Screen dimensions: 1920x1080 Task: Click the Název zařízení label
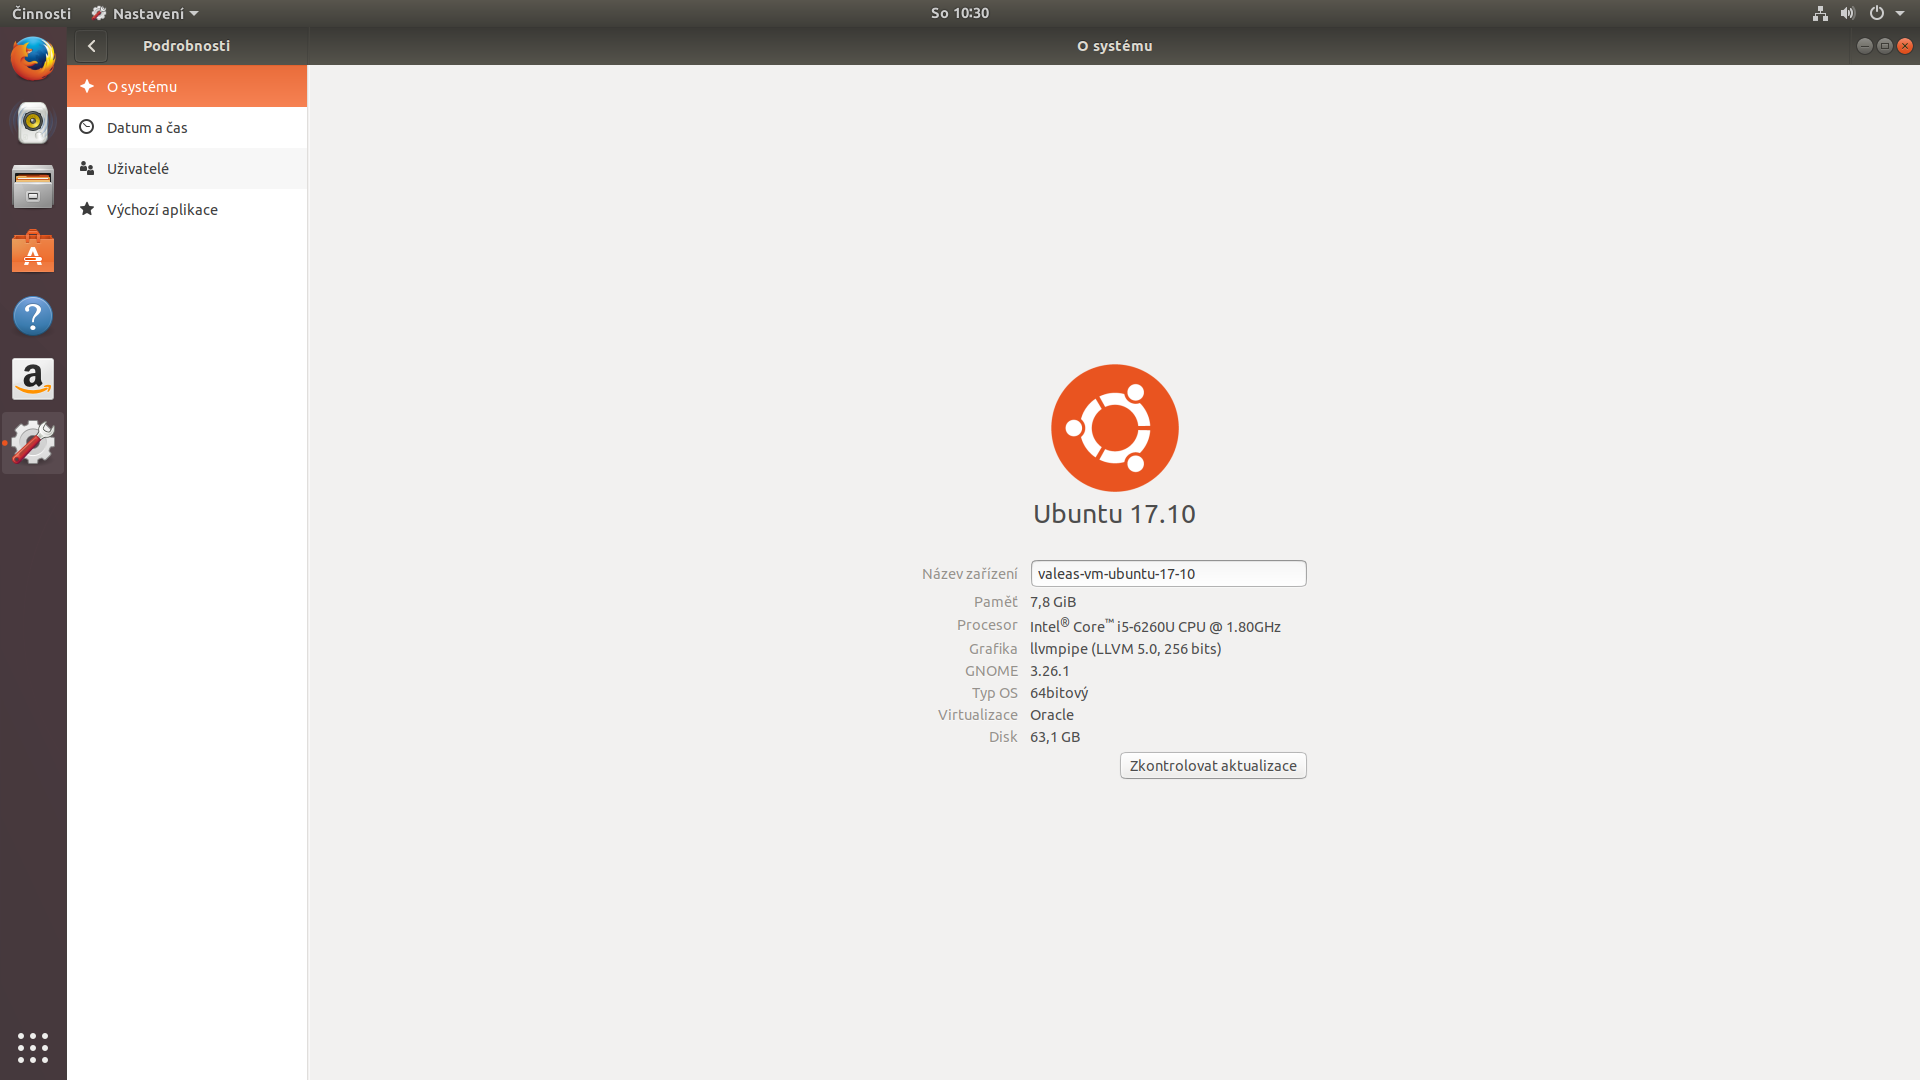coord(969,574)
